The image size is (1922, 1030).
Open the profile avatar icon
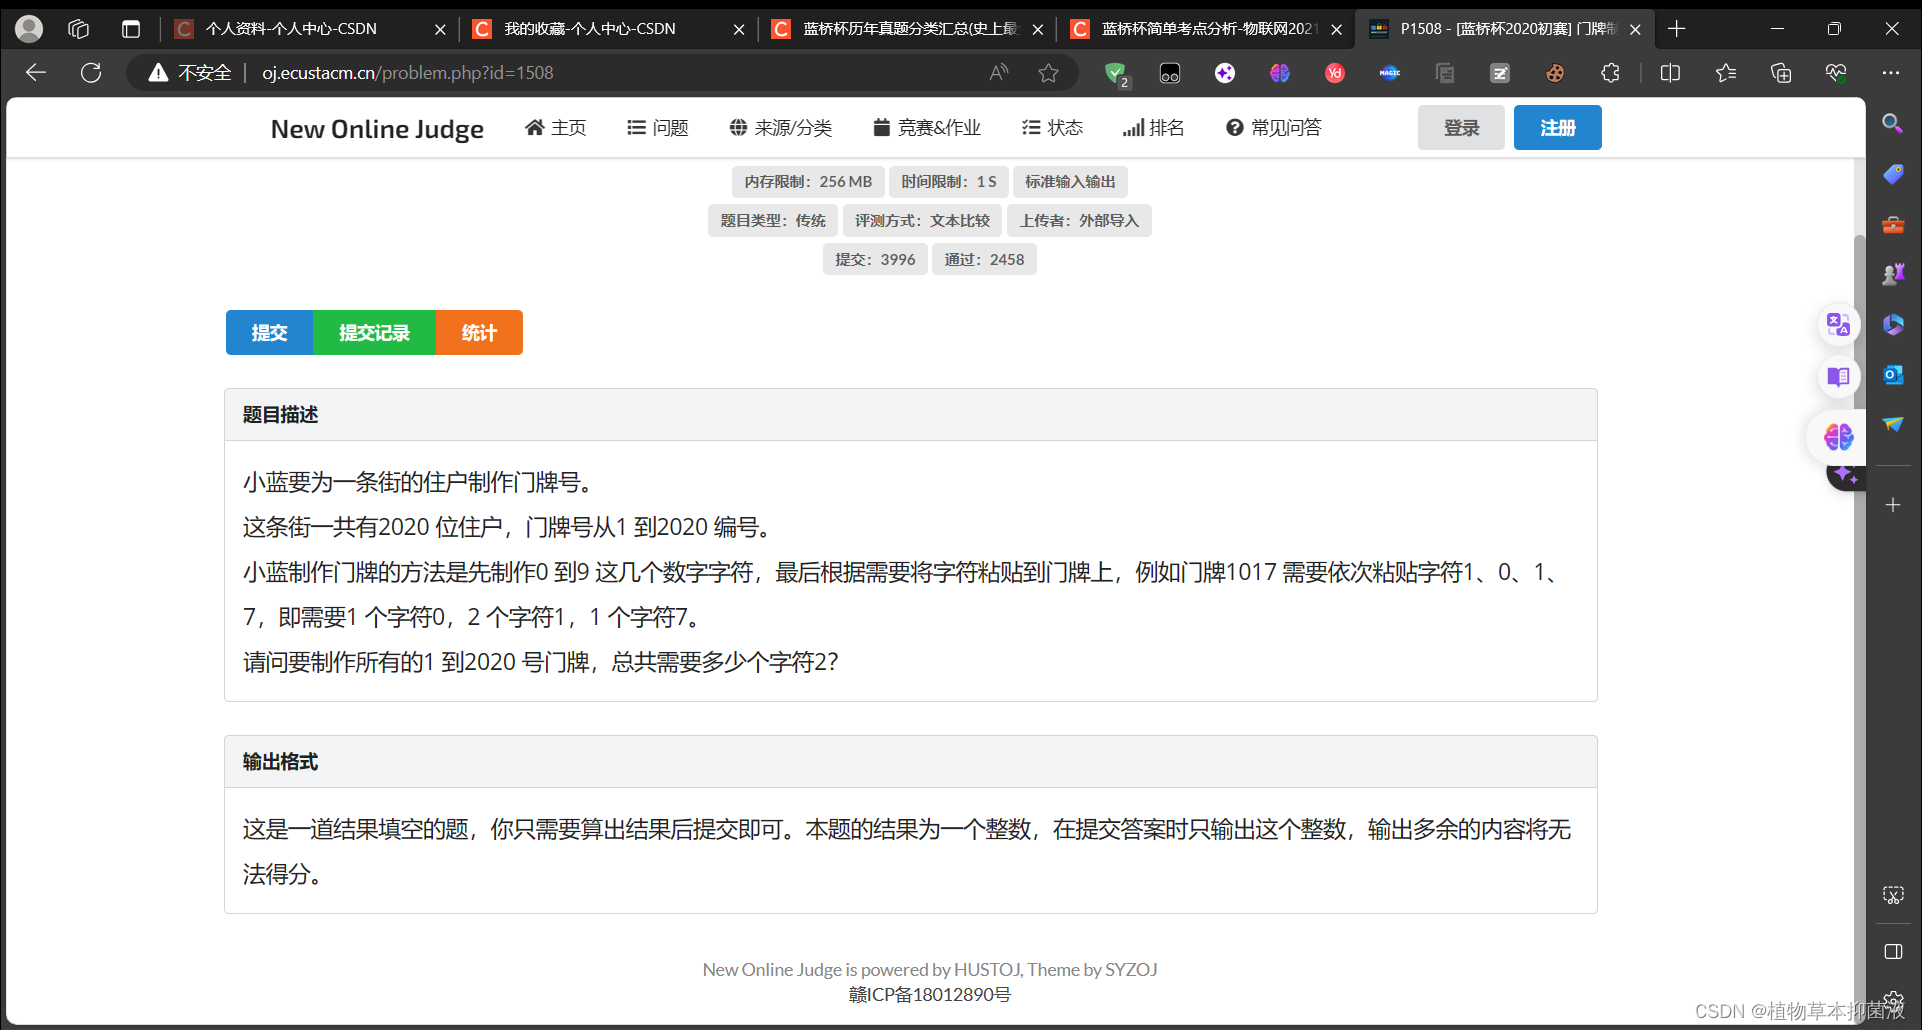29,29
